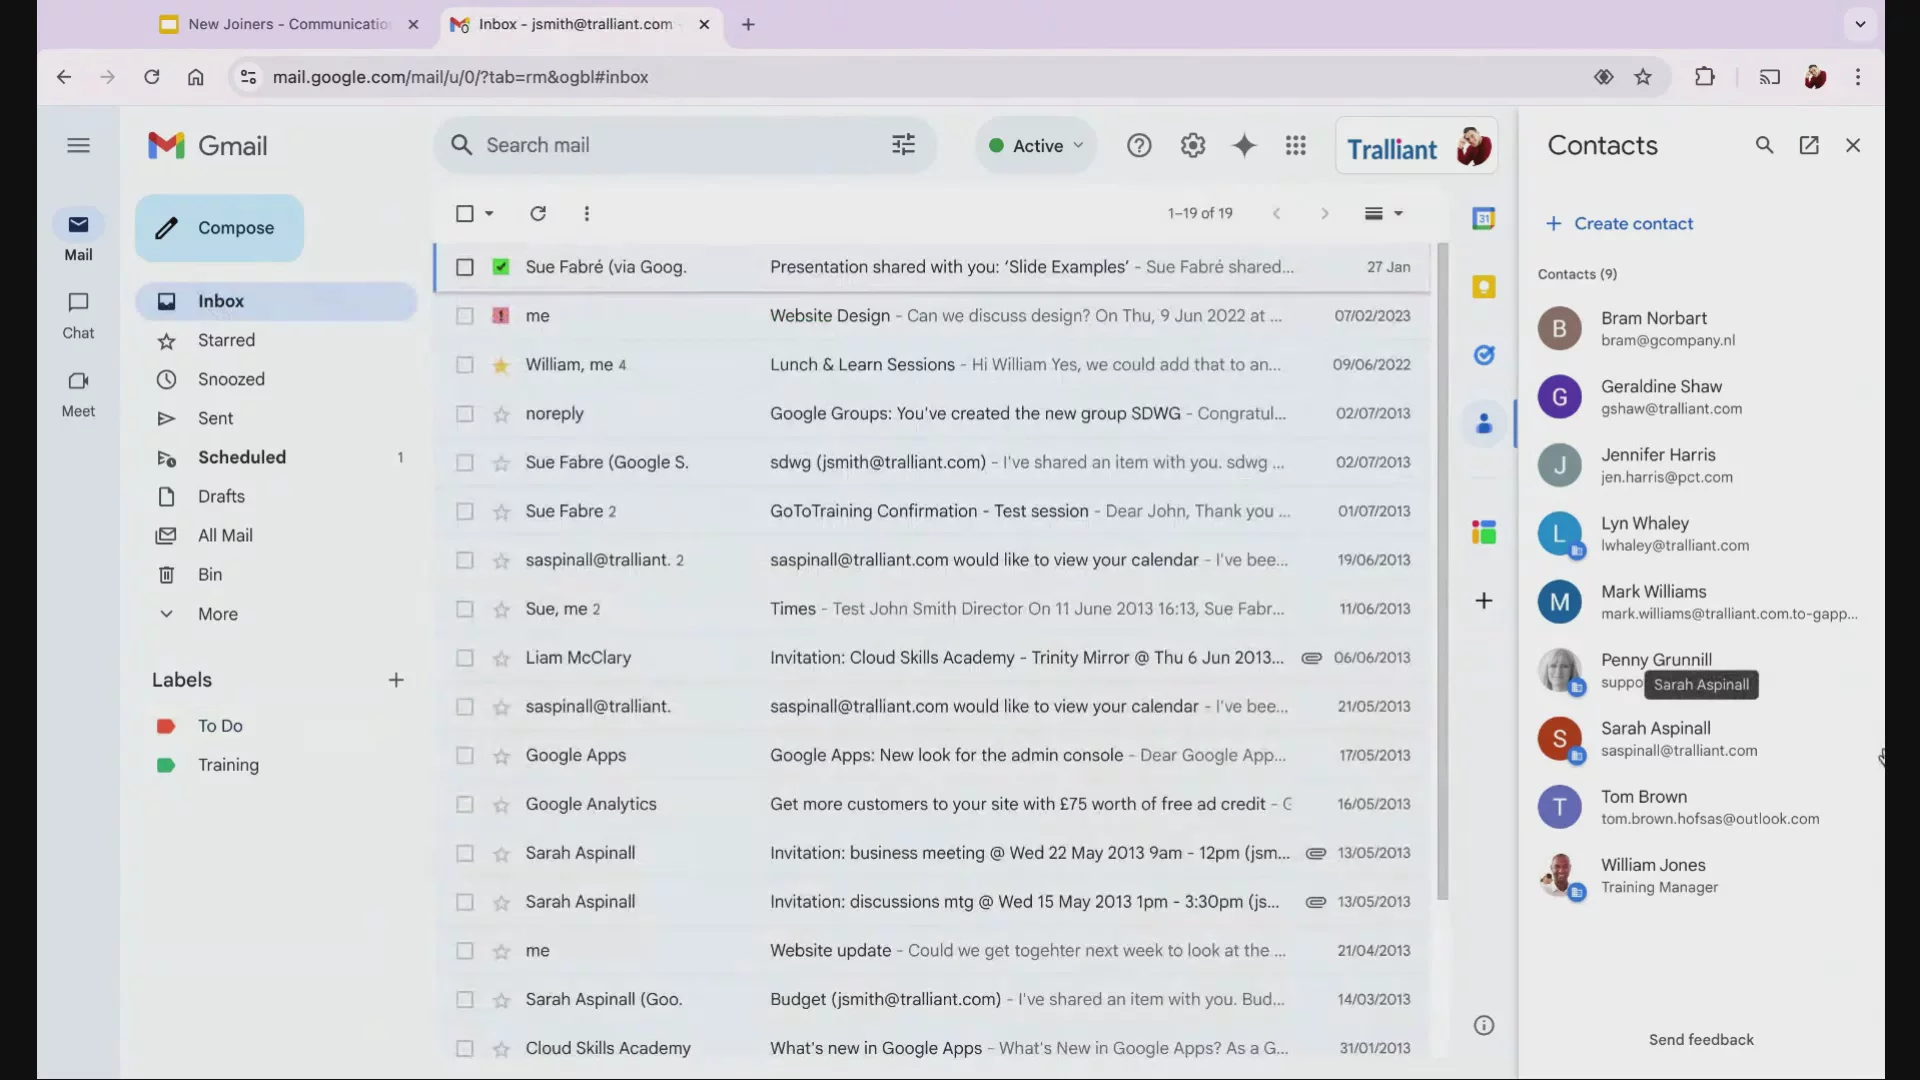Expand the More folders list
The image size is (1920, 1080).
217,614
